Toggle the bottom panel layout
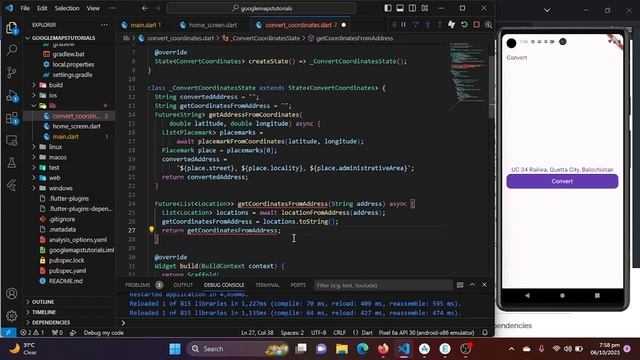640x360 pixels. [400, 8]
